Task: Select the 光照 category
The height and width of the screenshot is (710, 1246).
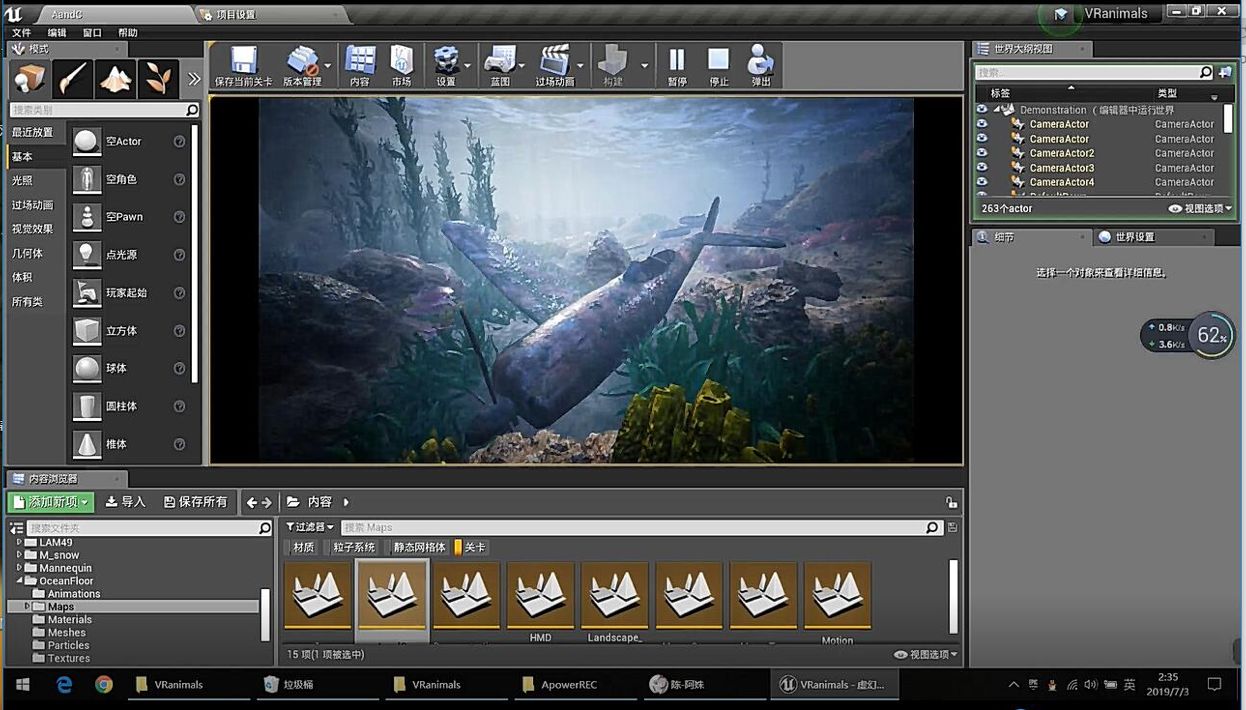Action: click(22, 181)
